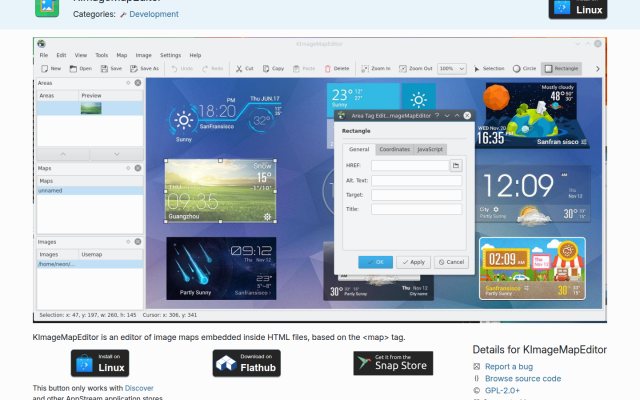The width and height of the screenshot is (640, 400).
Task: Close the Areas panel
Action: click(x=138, y=83)
